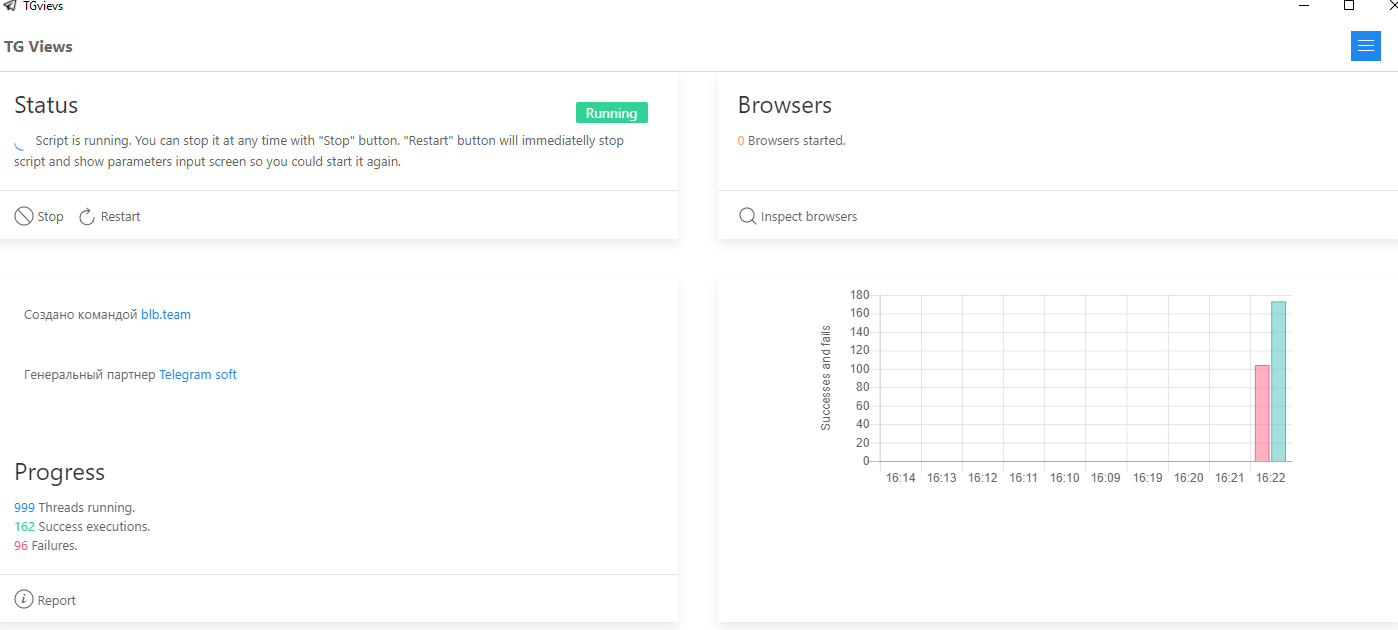1398x630 pixels.
Task: Follow the Telegram soft partner link
Action: (198, 374)
